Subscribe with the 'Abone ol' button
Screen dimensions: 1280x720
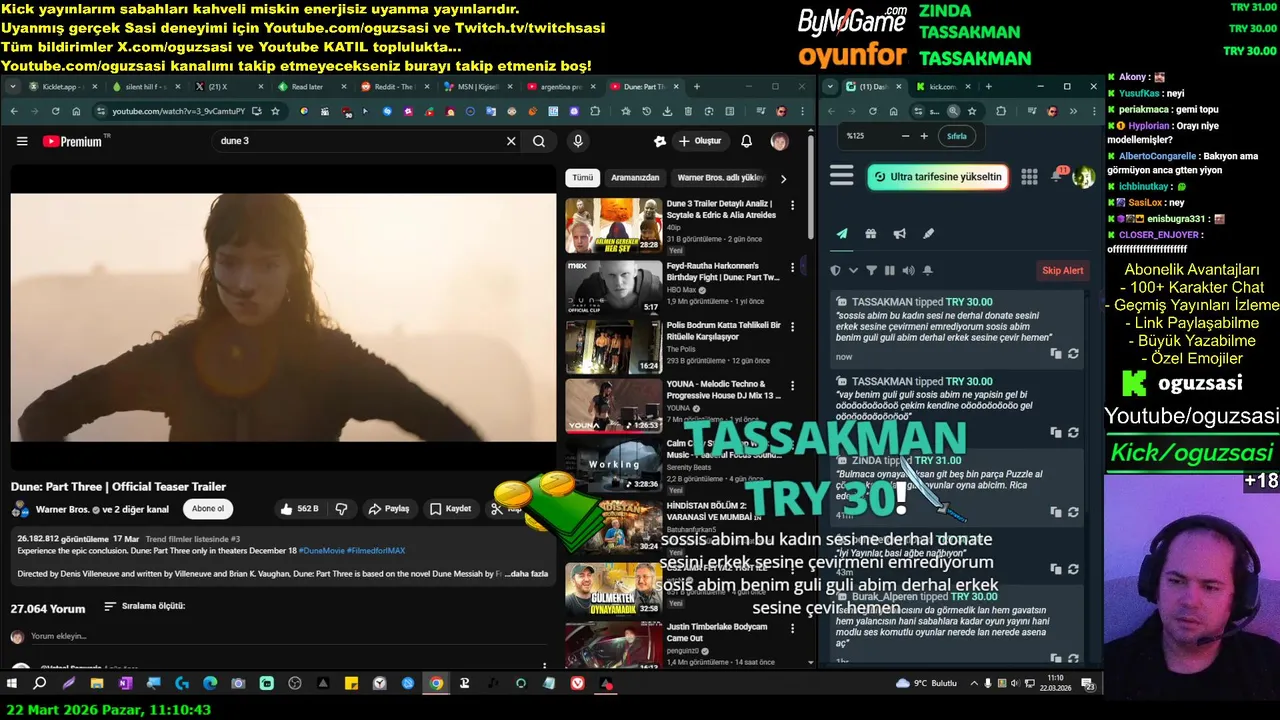click(x=208, y=509)
